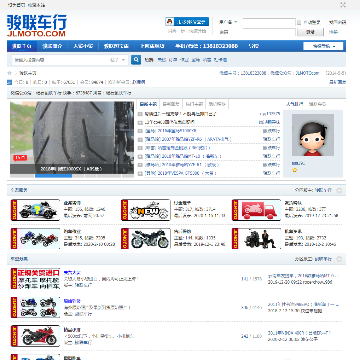
Task: Click the QQ penguin login button
Action: click(187, 22)
